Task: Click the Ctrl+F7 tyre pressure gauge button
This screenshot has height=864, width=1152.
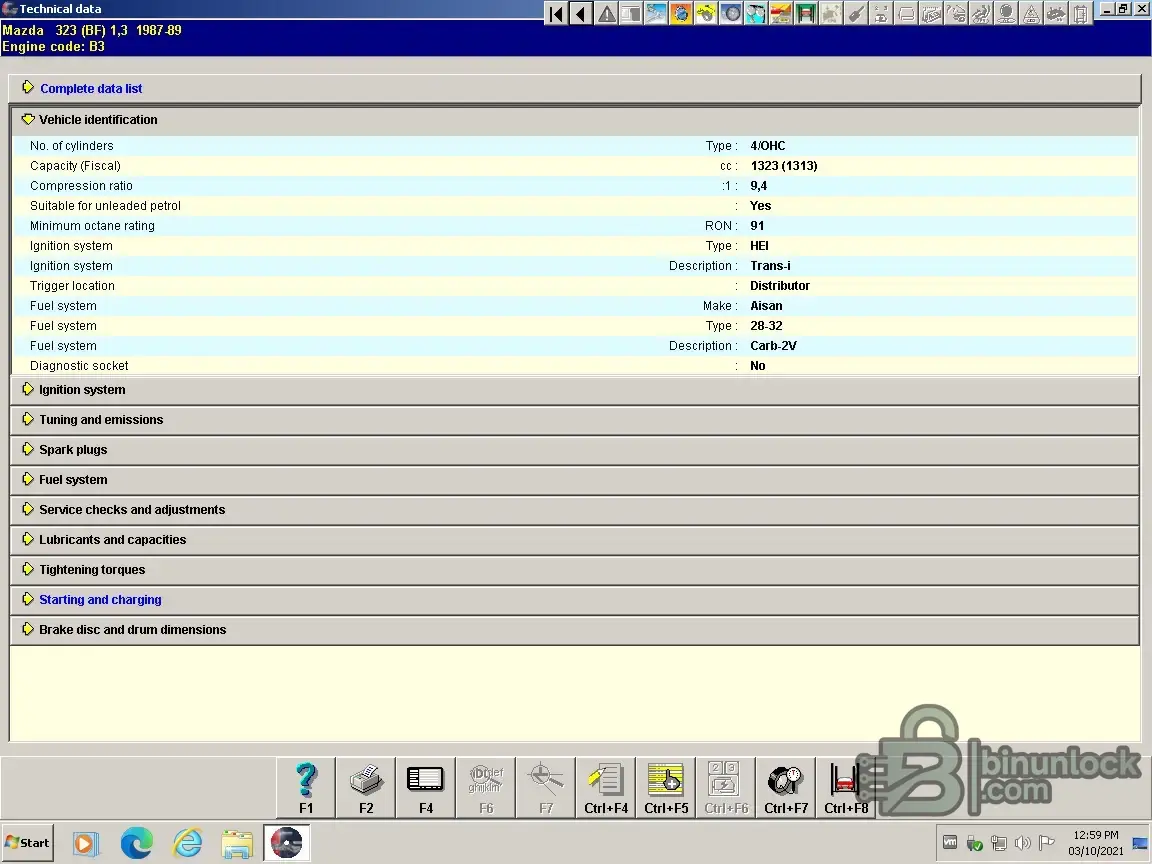Action: (786, 788)
